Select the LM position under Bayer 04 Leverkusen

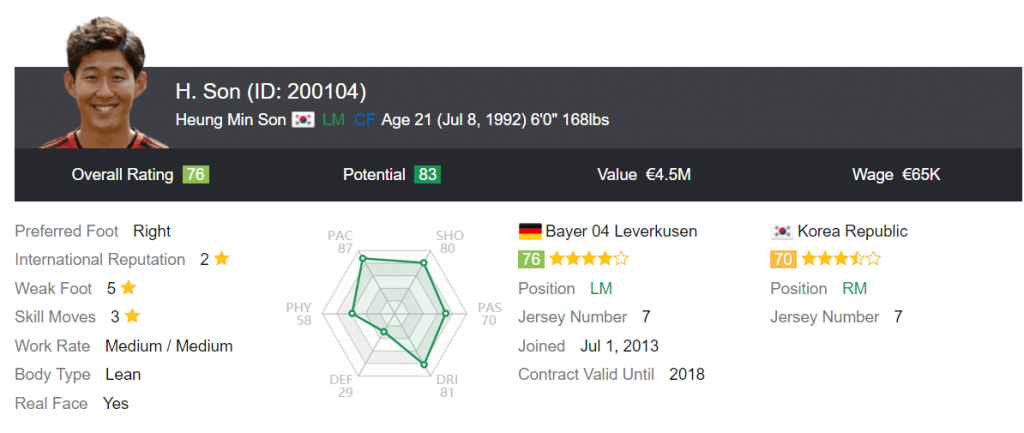(x=601, y=288)
